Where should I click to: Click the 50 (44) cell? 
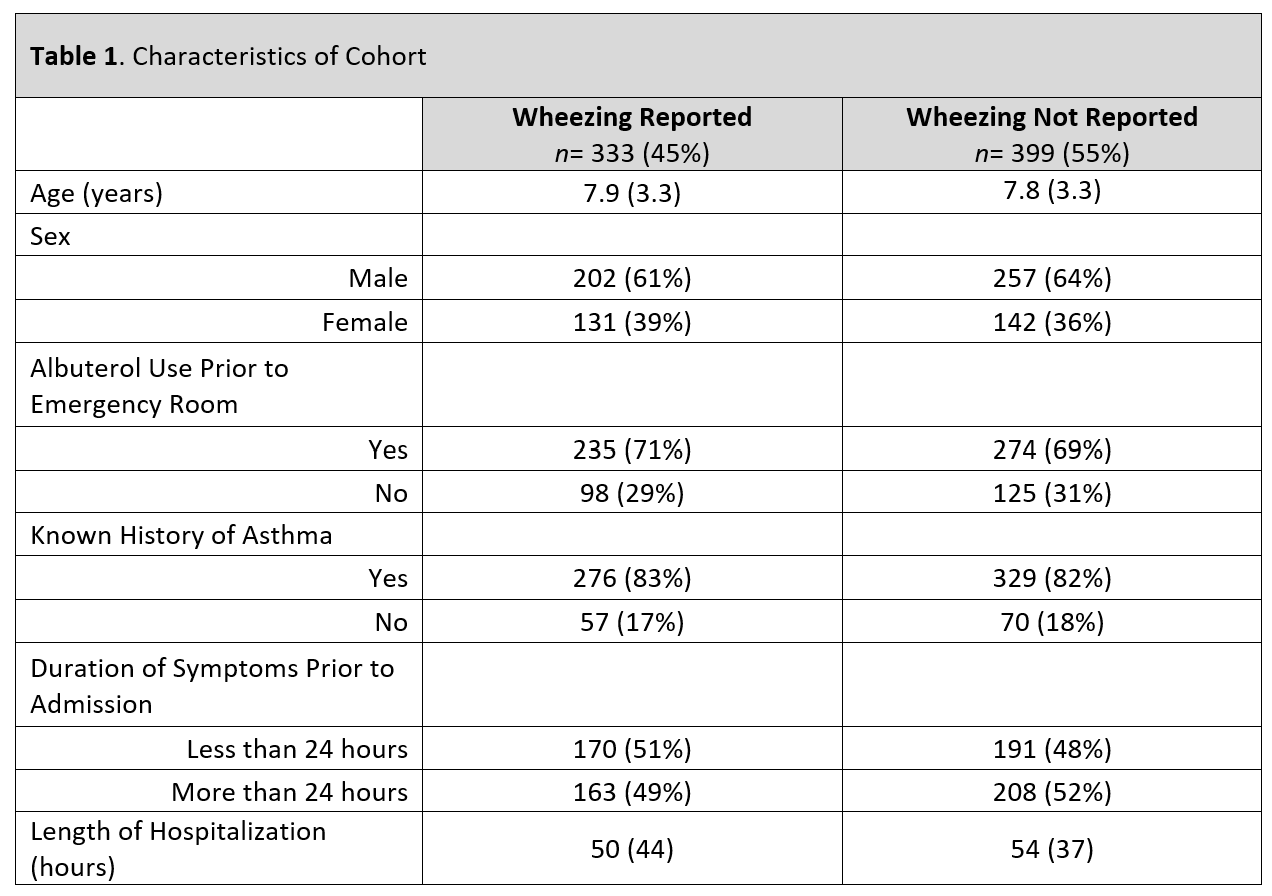pos(632,849)
